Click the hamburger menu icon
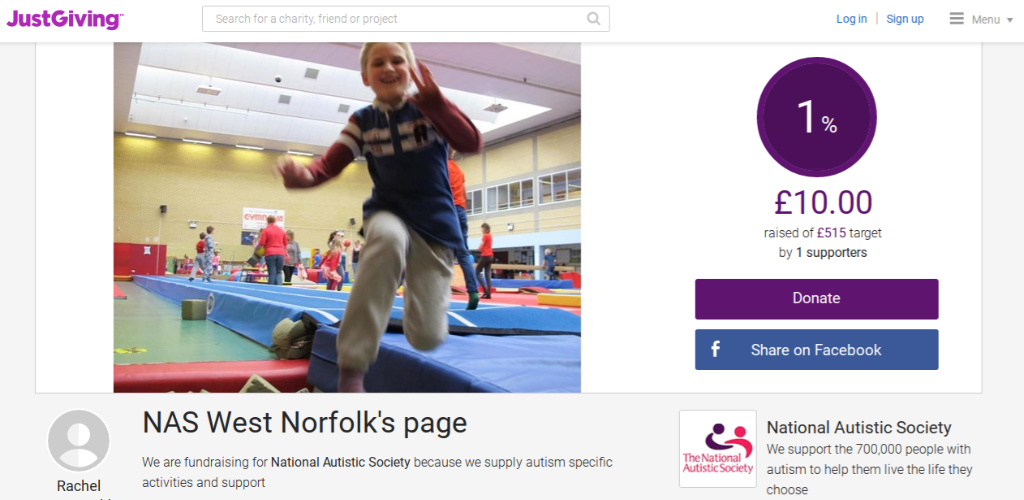This screenshot has height=500, width=1024. pyautogui.click(x=957, y=19)
